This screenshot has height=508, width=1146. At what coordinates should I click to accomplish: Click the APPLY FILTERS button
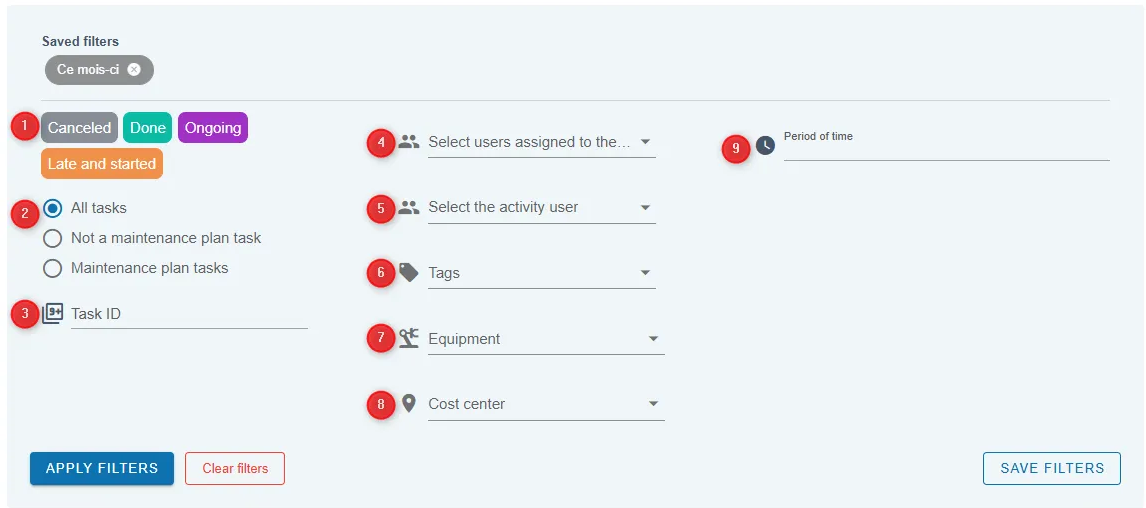click(x=102, y=469)
